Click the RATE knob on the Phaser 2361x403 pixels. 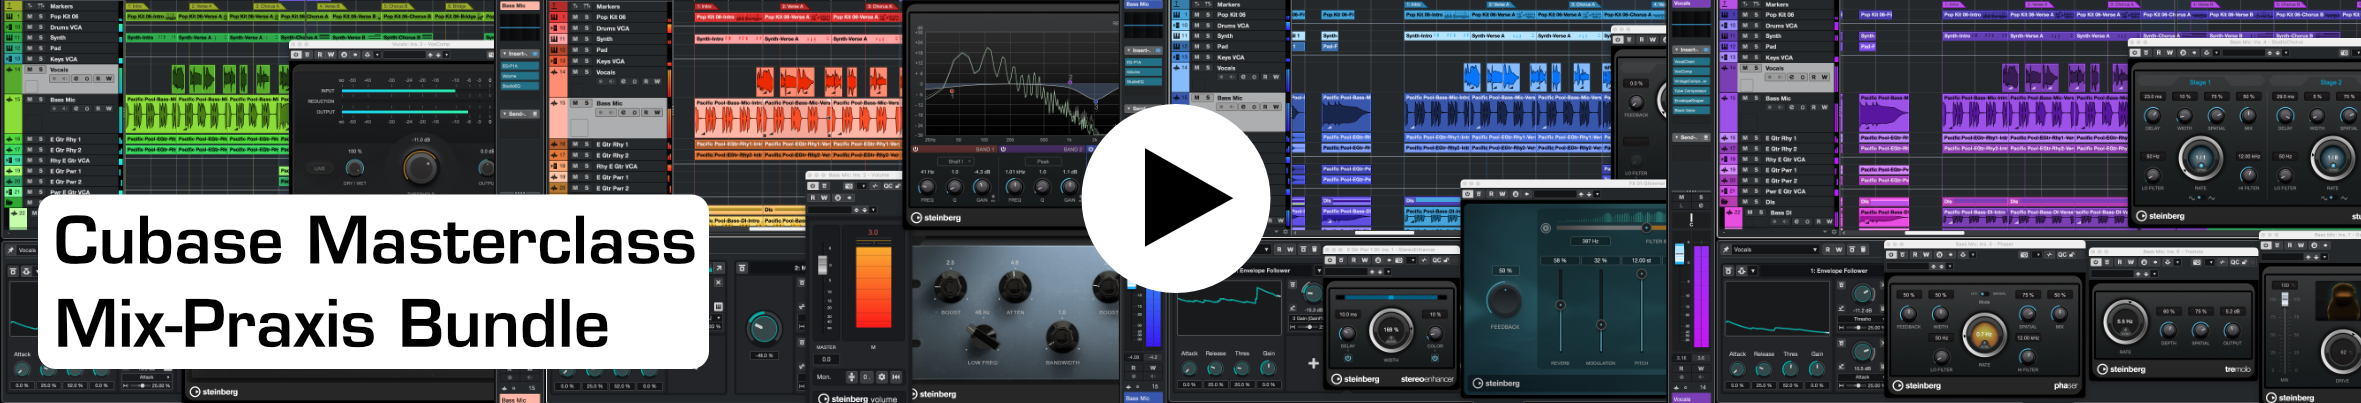1984,335
